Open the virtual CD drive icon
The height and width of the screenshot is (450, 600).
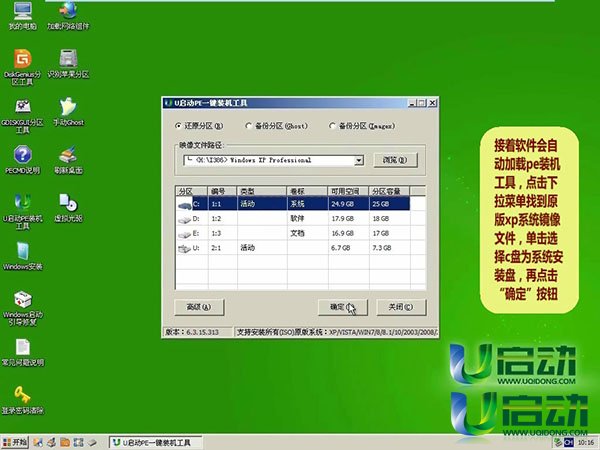pos(68,208)
